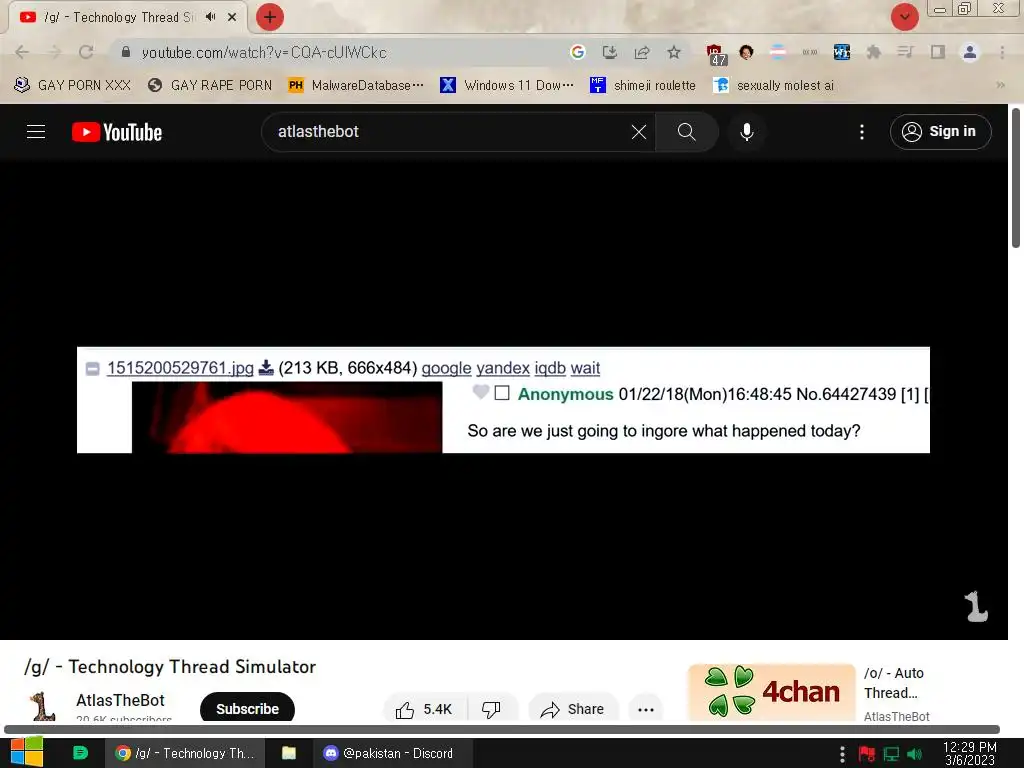Image resolution: width=1024 pixels, height=768 pixels.
Task: Open /o/ - Auto Thread video title
Action: [x=895, y=682]
